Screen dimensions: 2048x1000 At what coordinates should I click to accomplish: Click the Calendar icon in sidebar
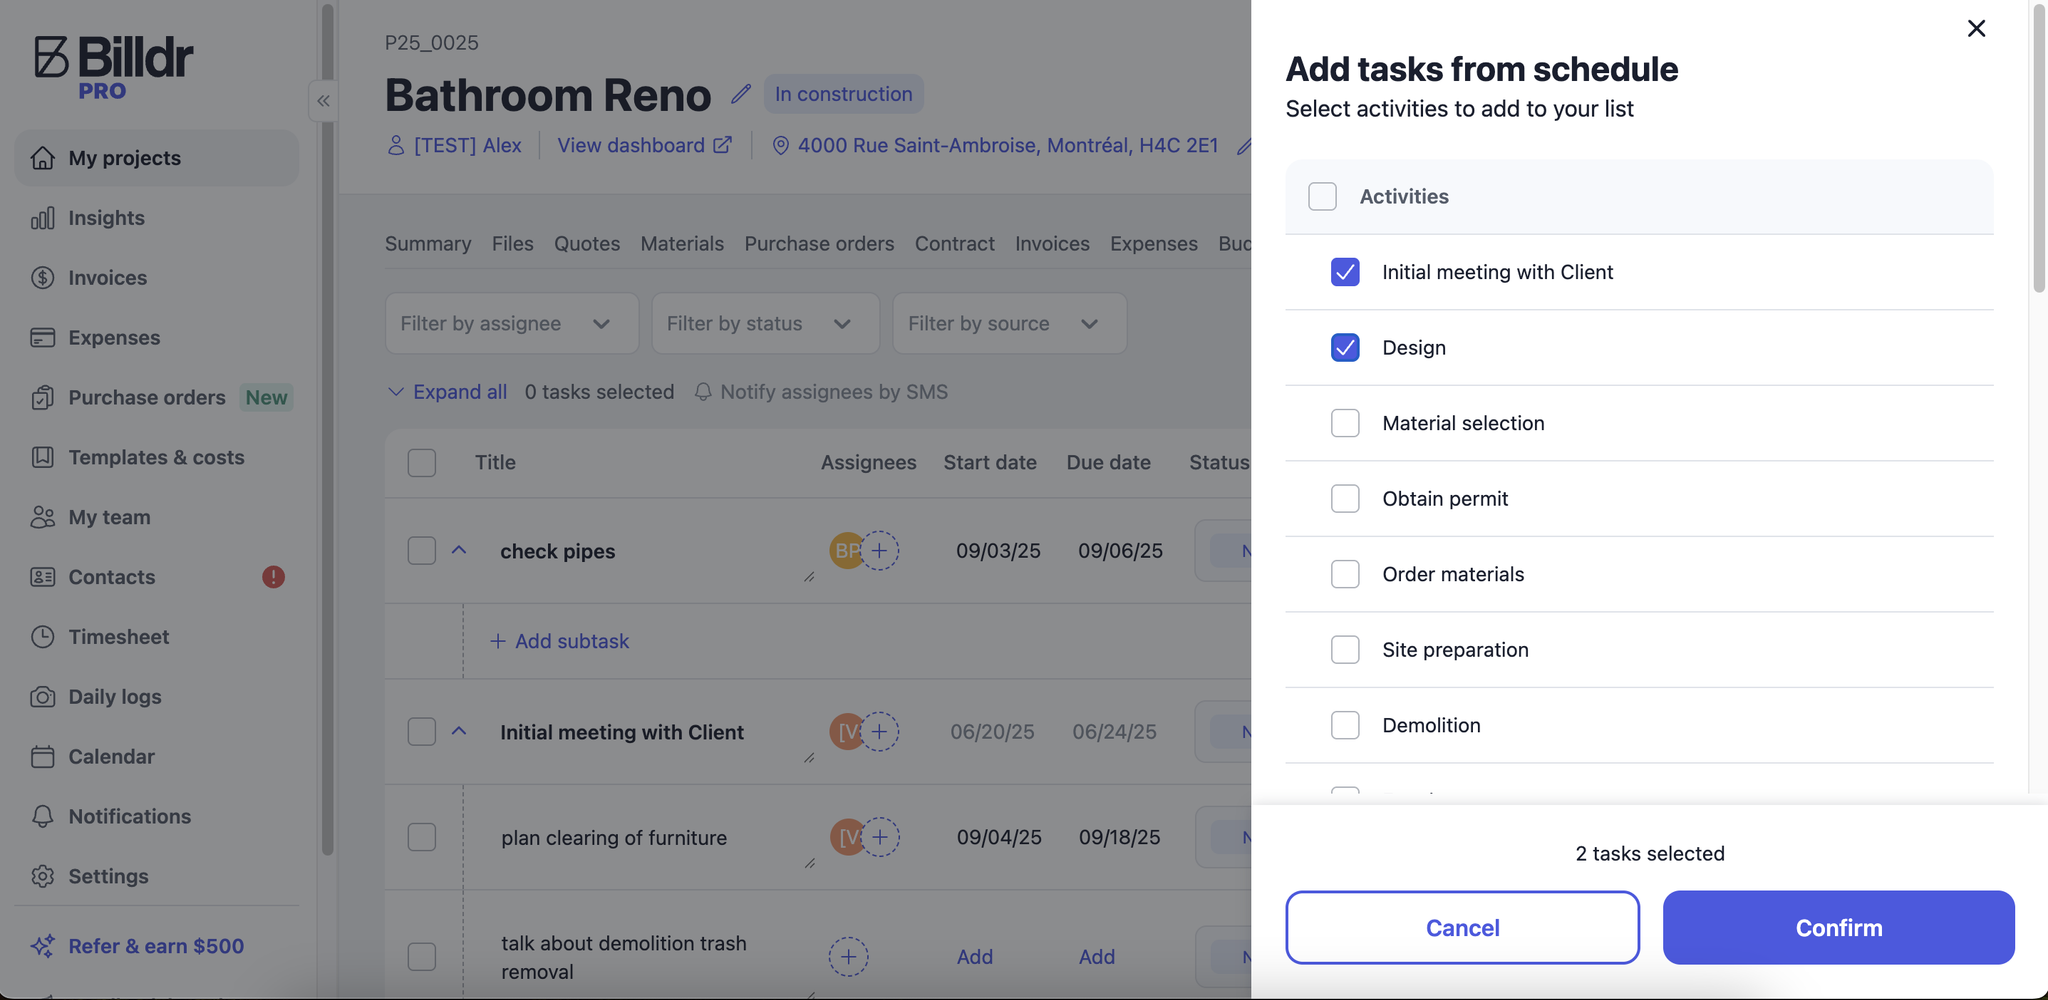[x=42, y=757]
